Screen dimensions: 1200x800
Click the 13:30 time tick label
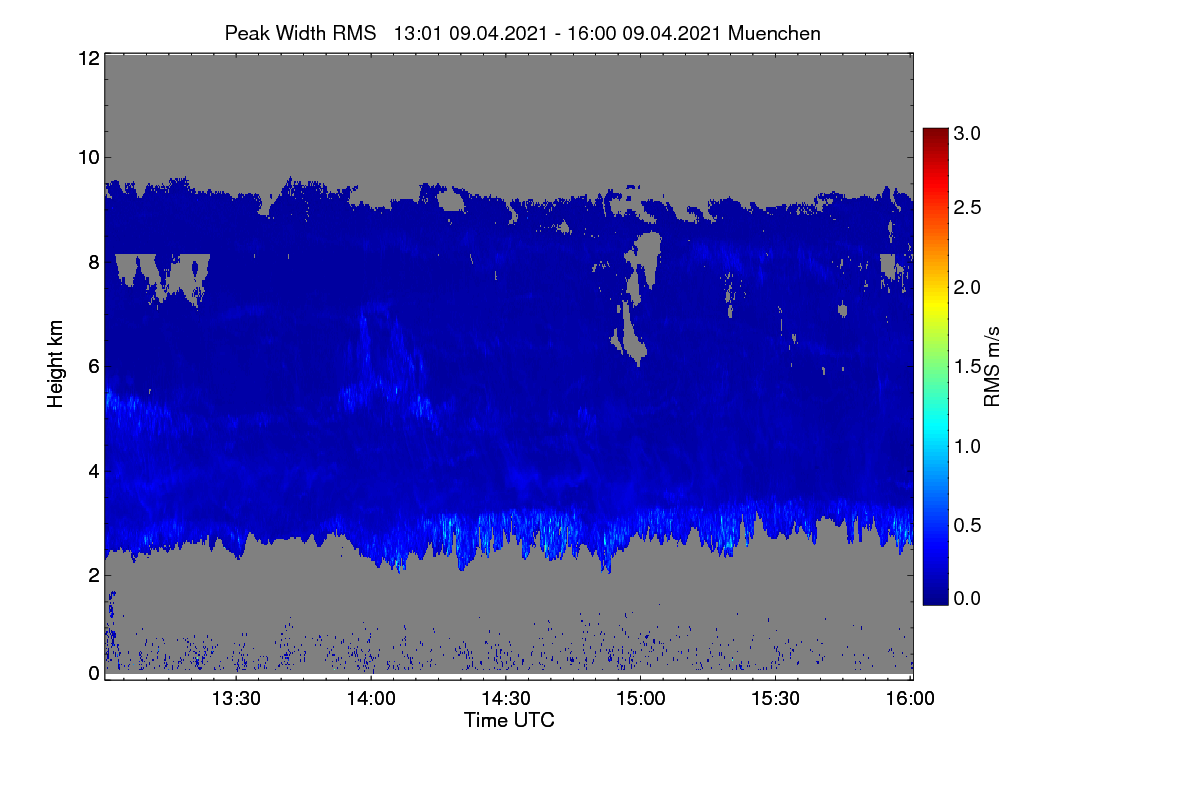(236, 698)
